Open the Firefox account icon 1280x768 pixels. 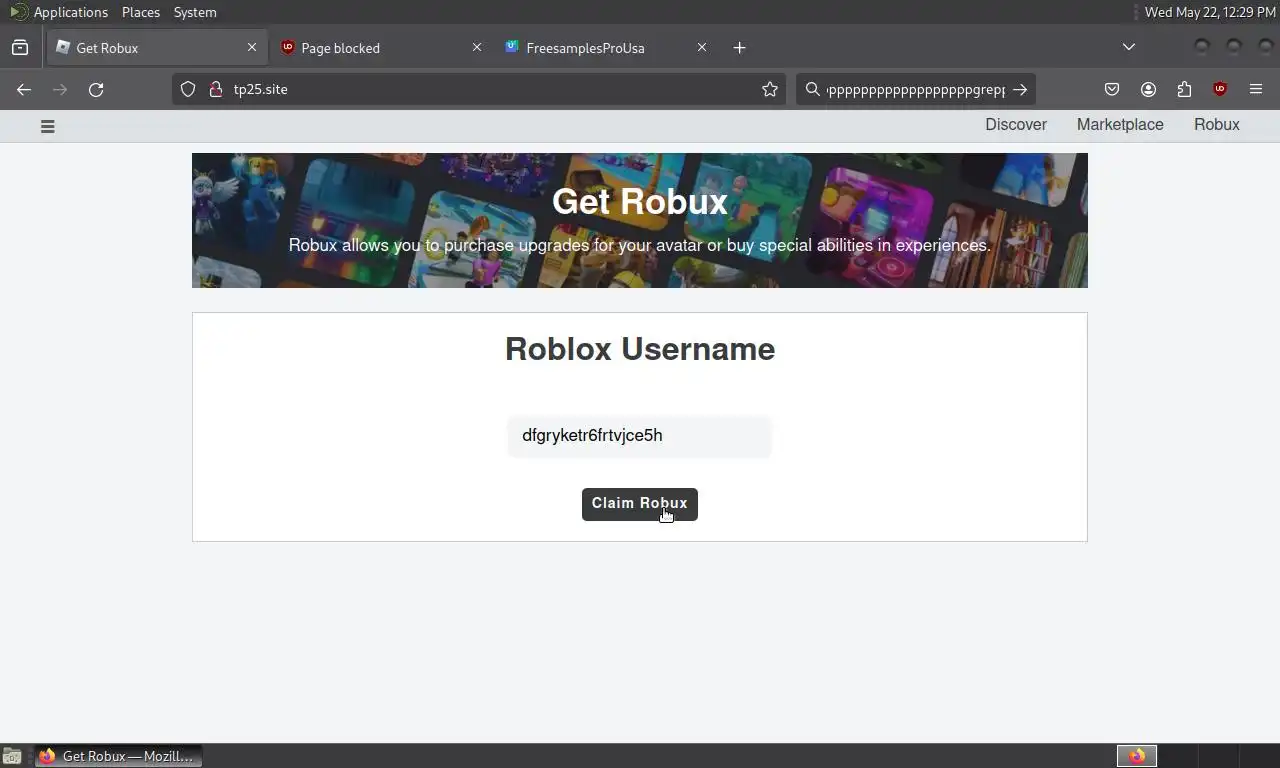(1148, 89)
